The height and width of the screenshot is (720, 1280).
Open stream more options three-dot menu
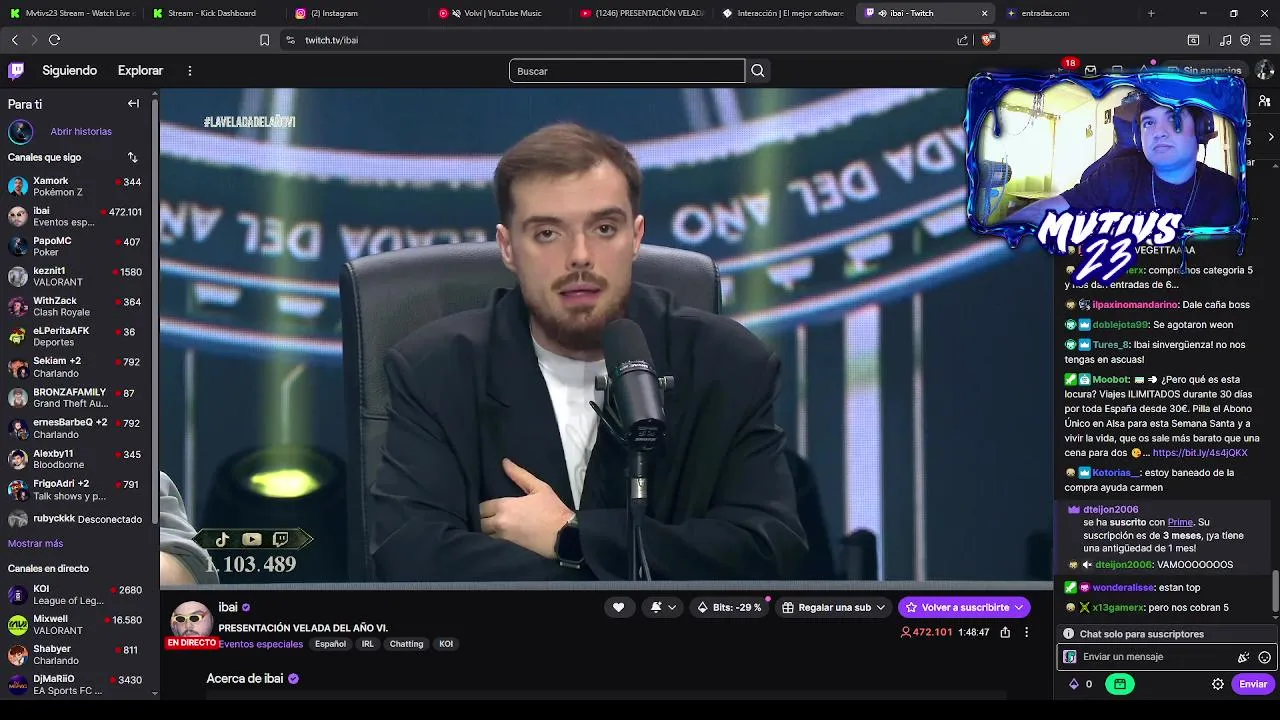click(1026, 632)
